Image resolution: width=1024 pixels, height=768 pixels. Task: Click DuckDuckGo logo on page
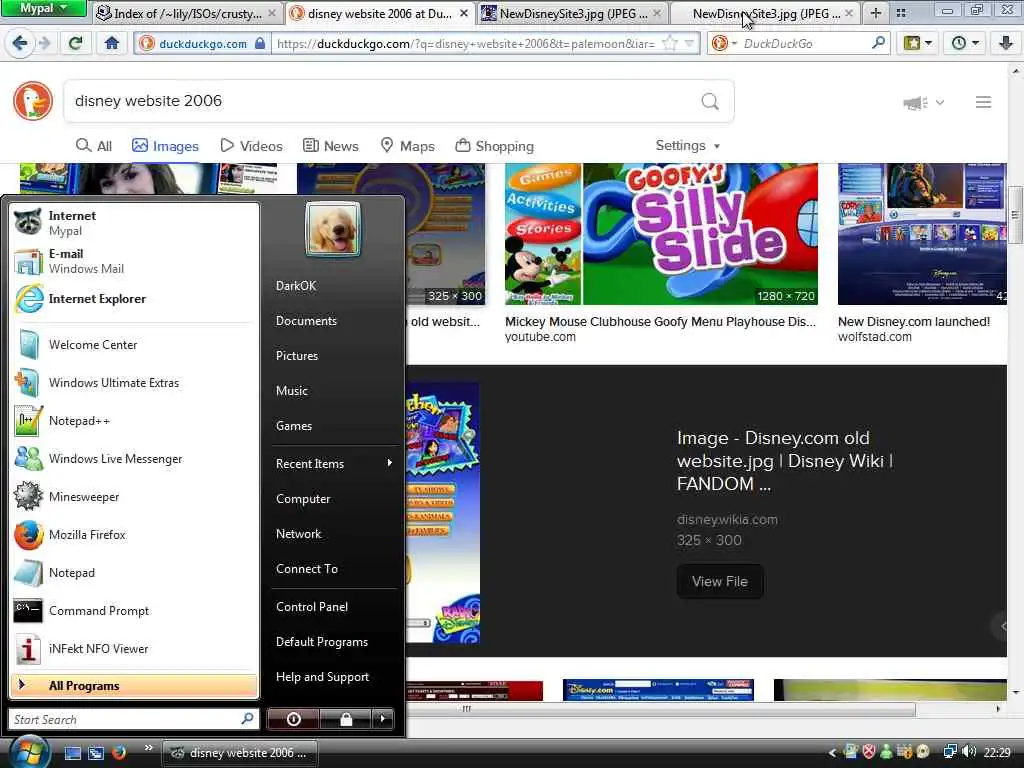tap(33, 101)
